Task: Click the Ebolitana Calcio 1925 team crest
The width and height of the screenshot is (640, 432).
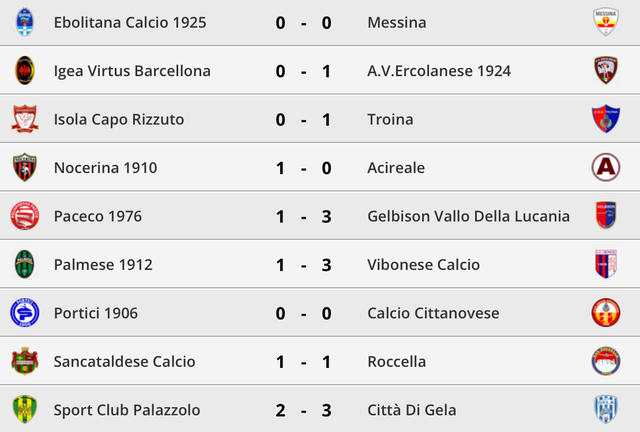Action: [24, 22]
